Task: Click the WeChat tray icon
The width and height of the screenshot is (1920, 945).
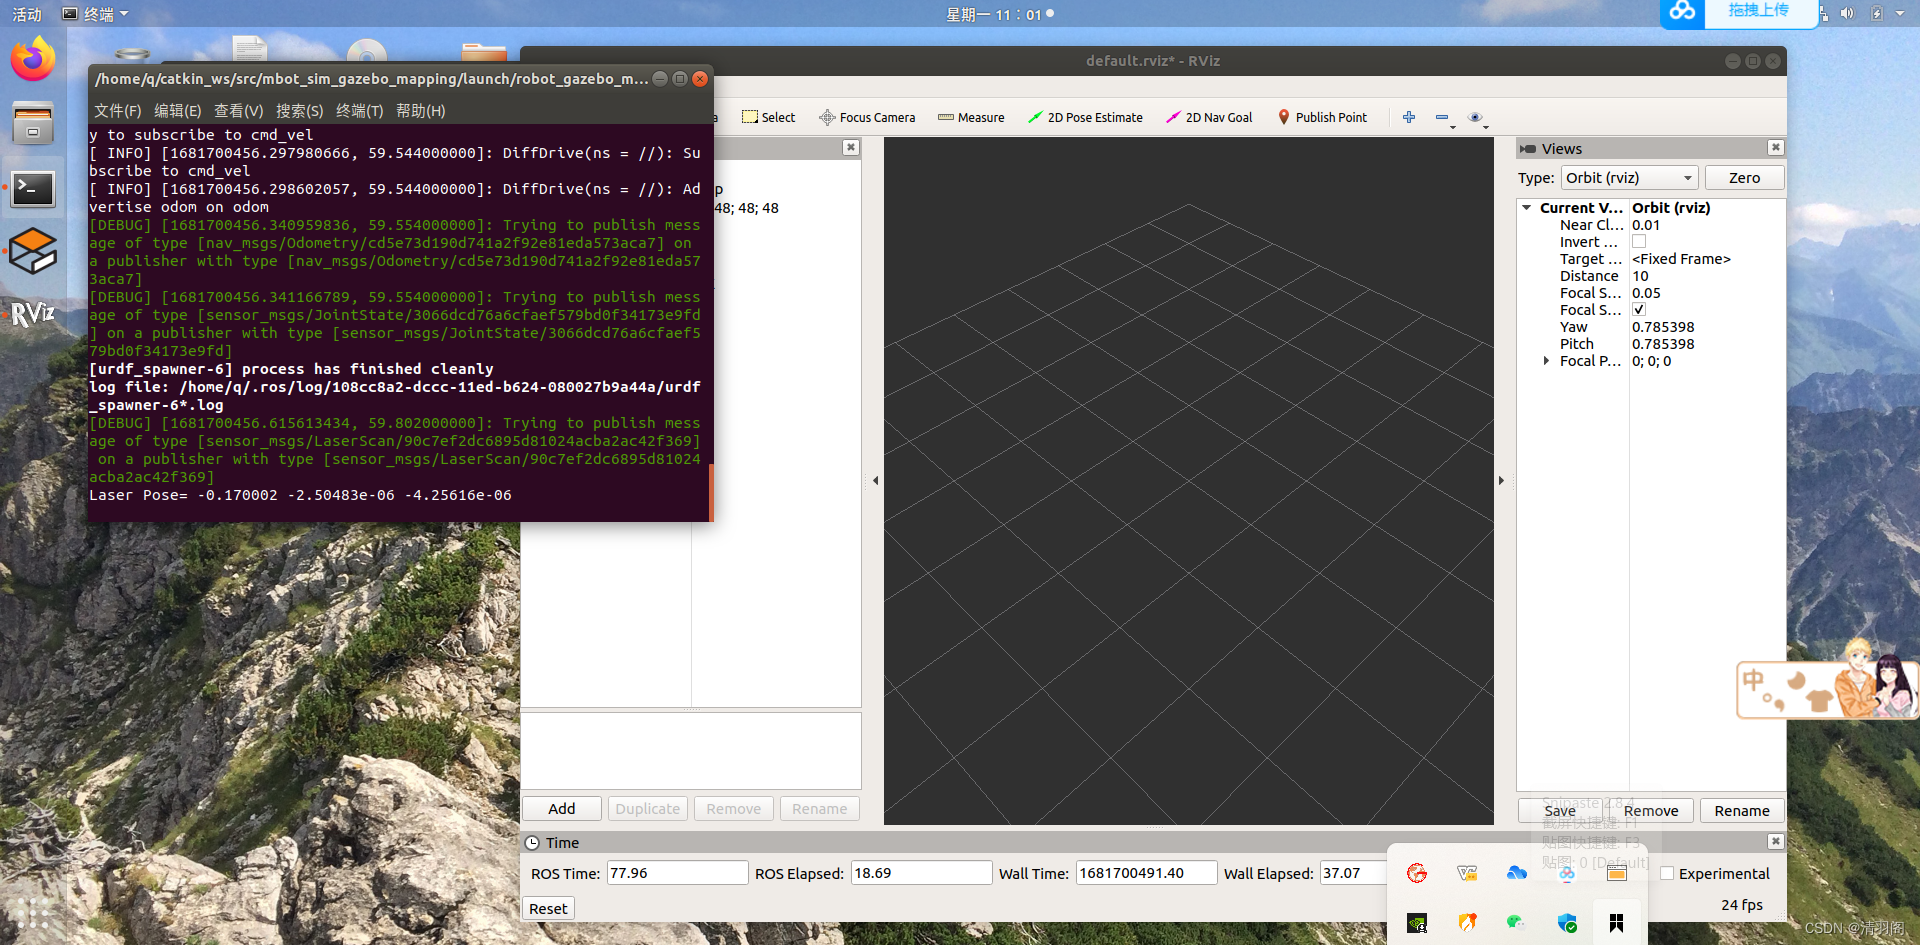Action: click(1517, 923)
